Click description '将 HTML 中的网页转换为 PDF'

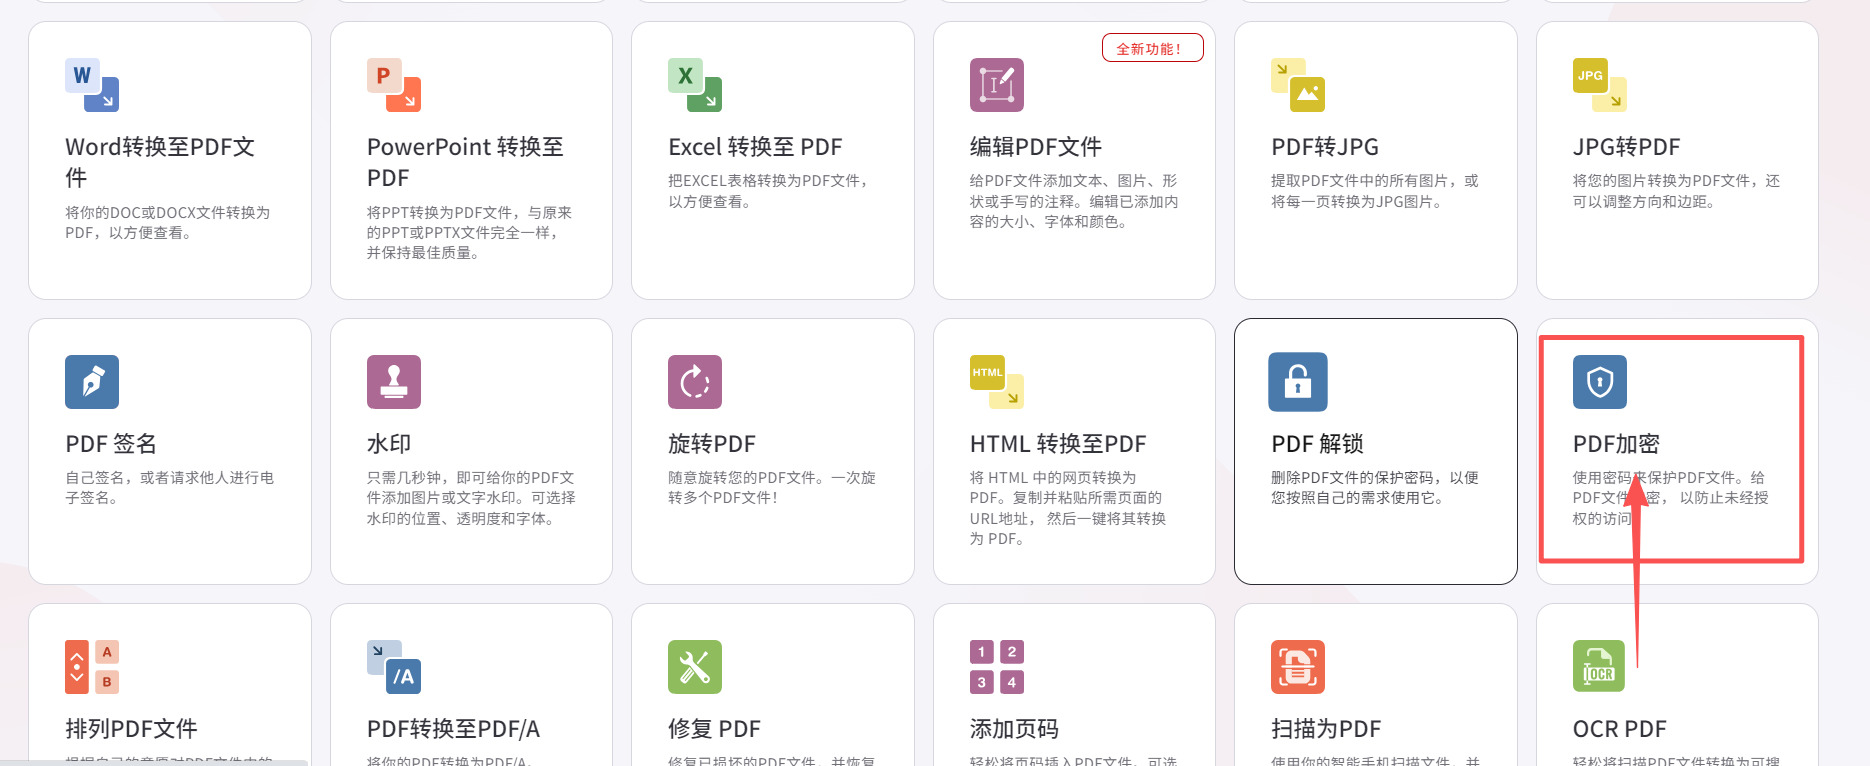(x=1068, y=508)
